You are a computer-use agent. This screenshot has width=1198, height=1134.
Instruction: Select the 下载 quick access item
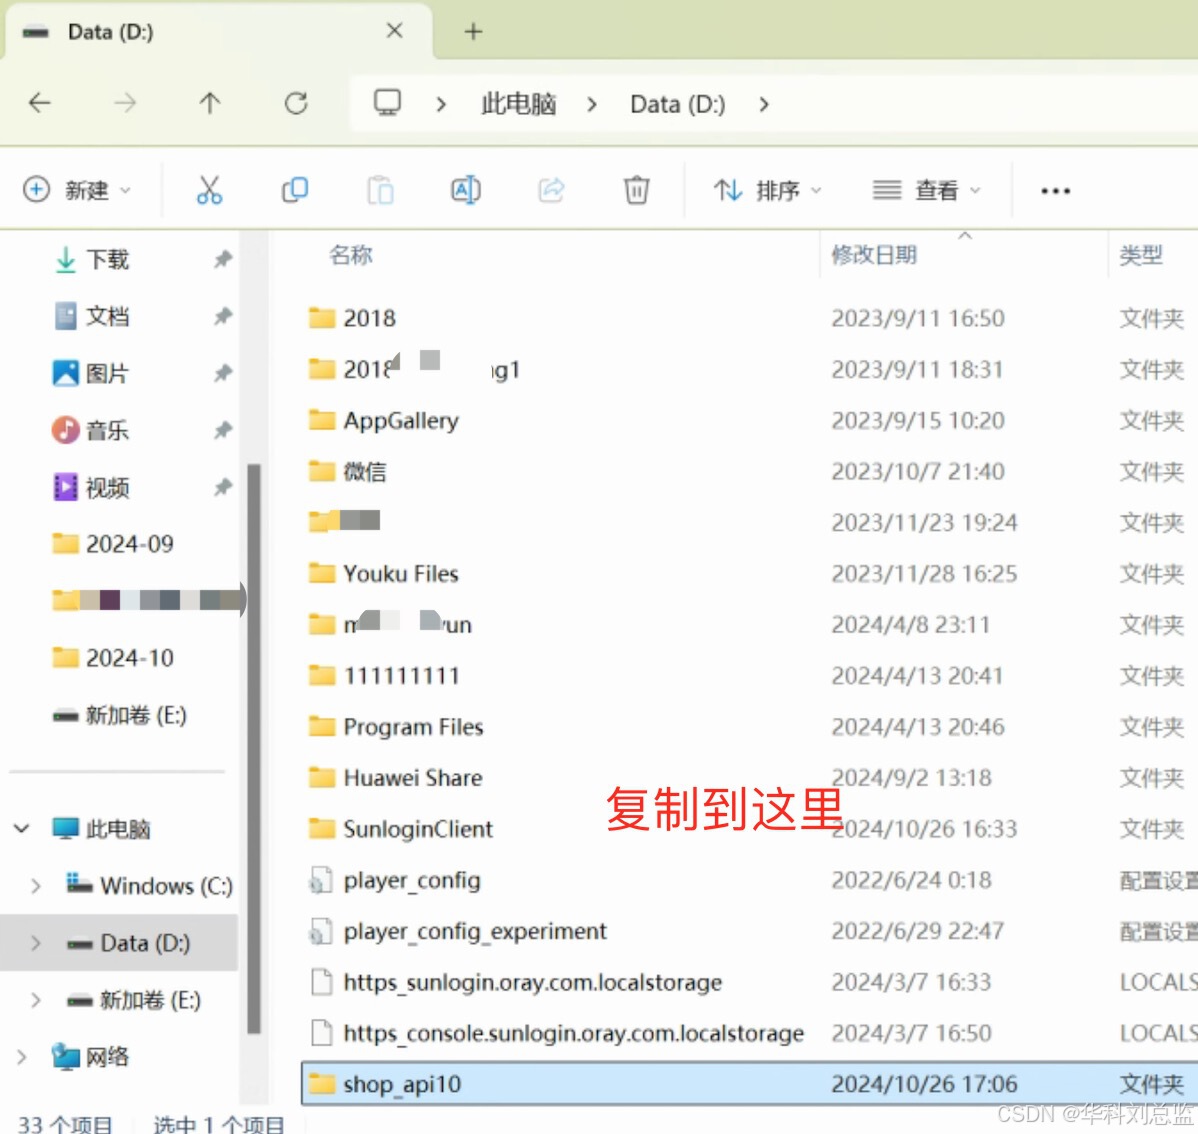click(x=107, y=260)
